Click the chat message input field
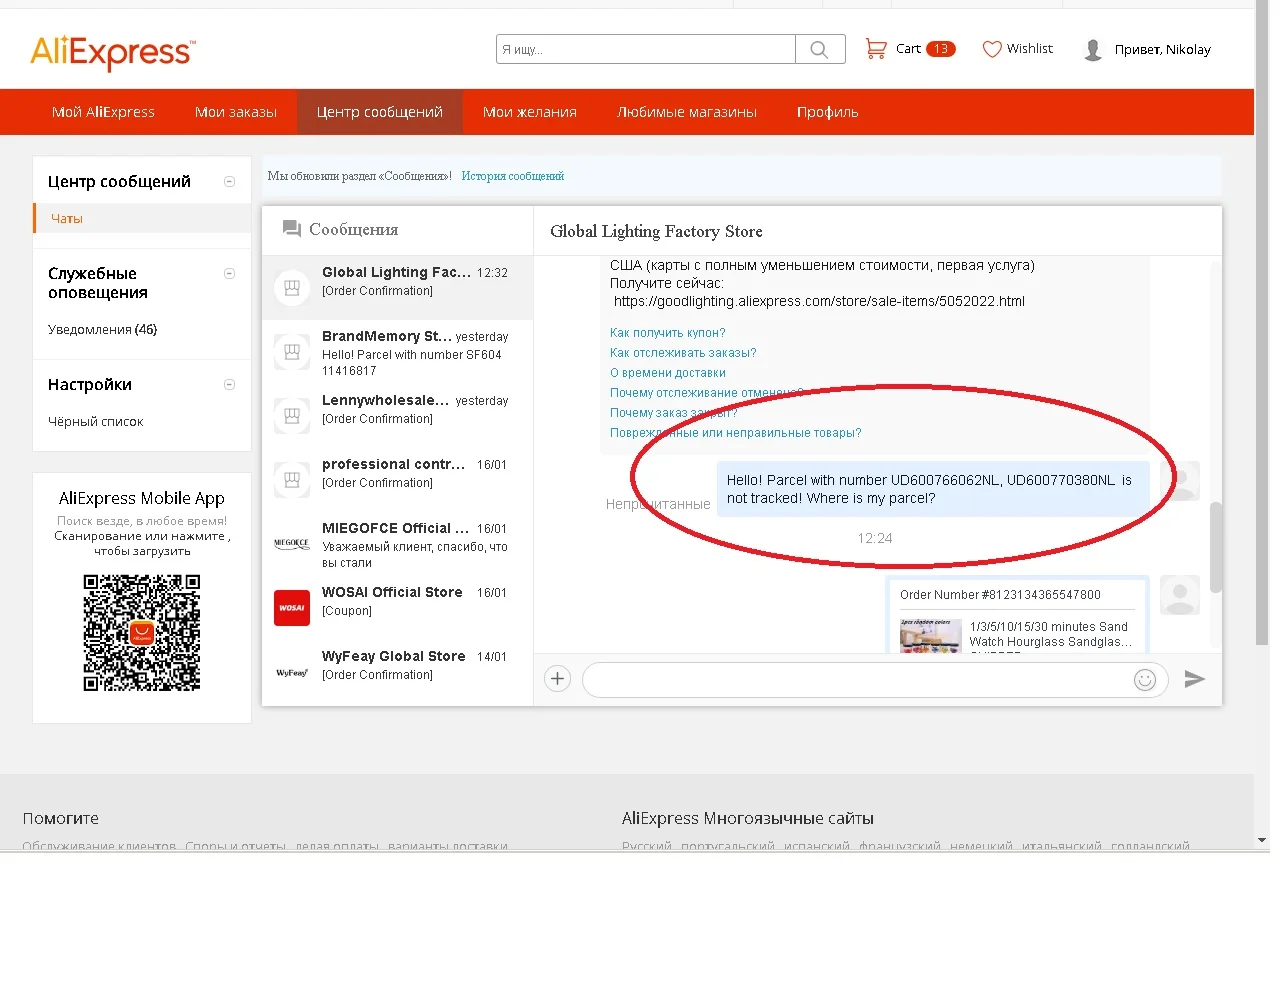The image size is (1280, 984). pyautogui.click(x=875, y=680)
